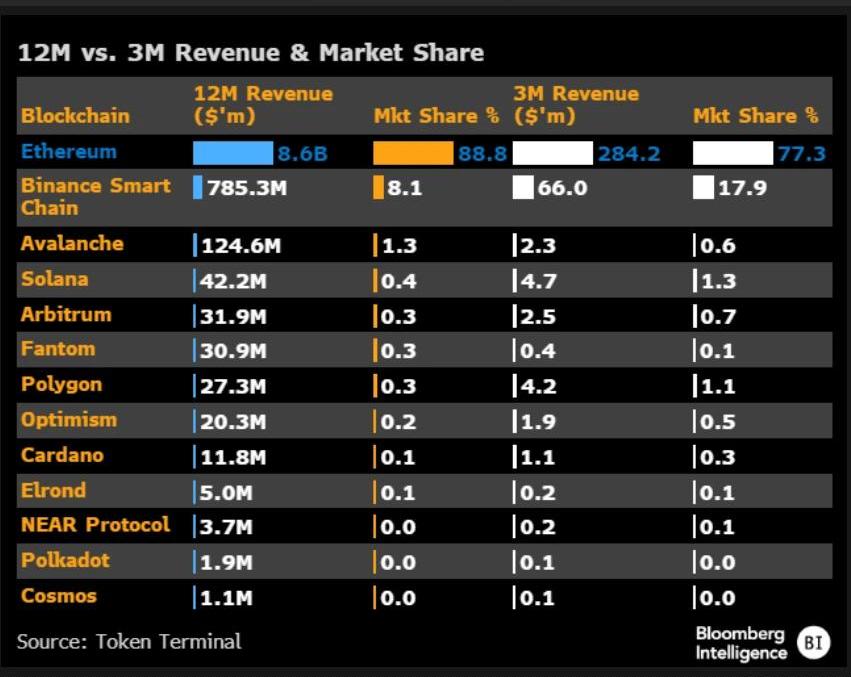This screenshot has height=677, width=851.
Task: Click Ethereum's orange market share bar
Action: coord(414,153)
